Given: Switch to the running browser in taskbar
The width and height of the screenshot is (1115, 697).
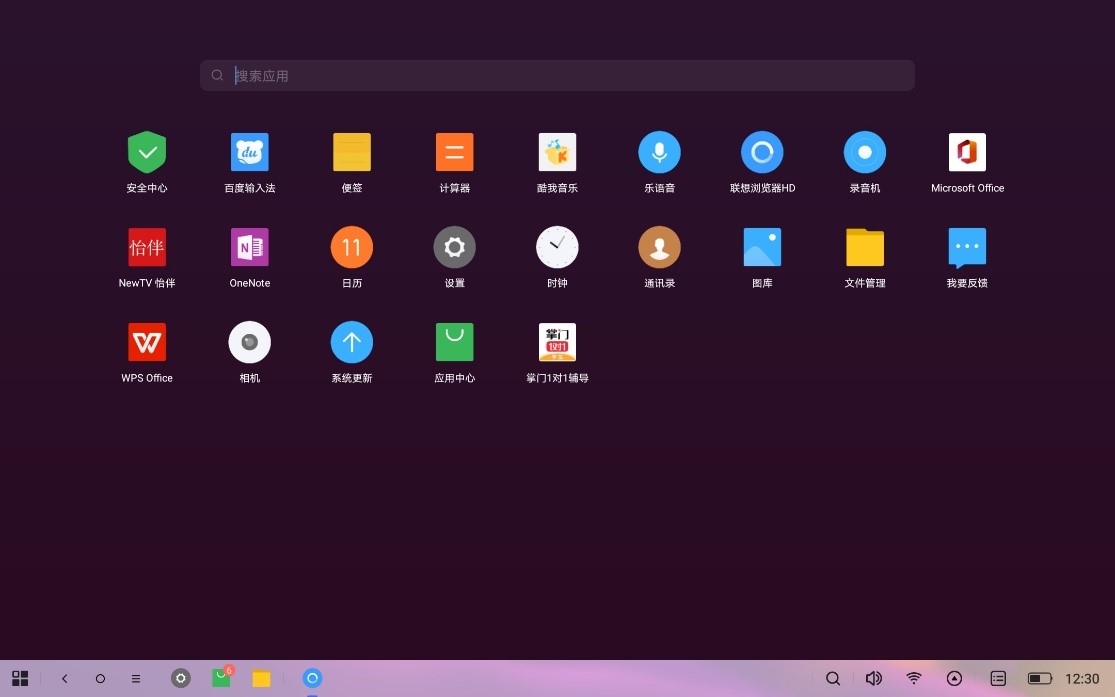Looking at the screenshot, I should (x=312, y=679).
